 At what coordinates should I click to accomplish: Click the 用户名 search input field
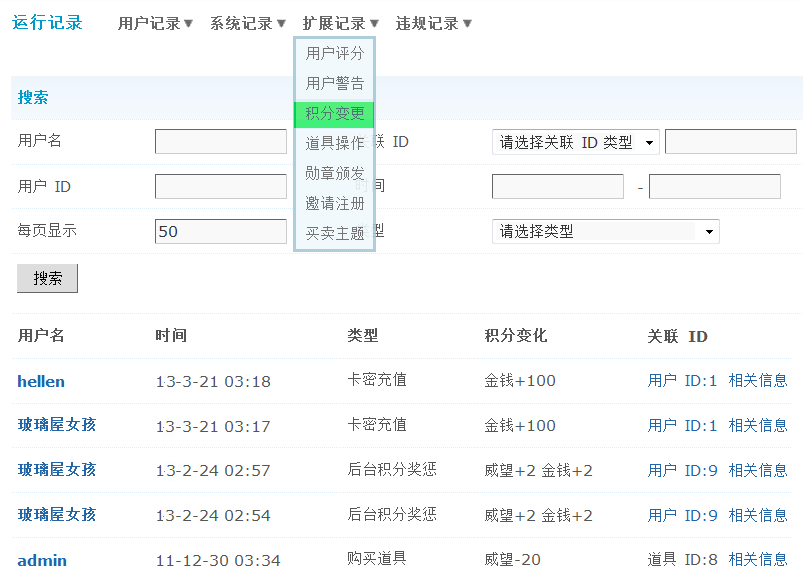tap(220, 141)
